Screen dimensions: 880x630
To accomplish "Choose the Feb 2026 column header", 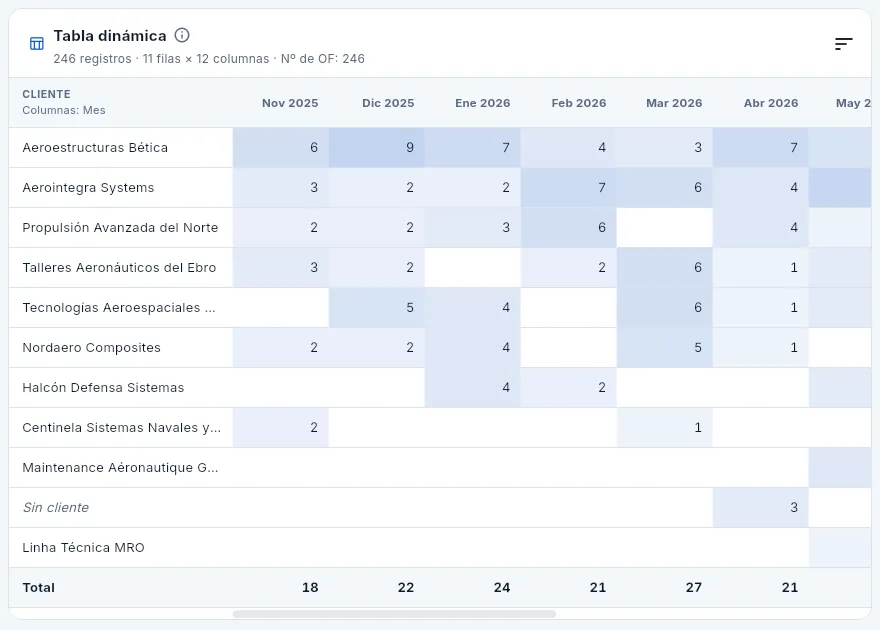I will click(x=579, y=103).
